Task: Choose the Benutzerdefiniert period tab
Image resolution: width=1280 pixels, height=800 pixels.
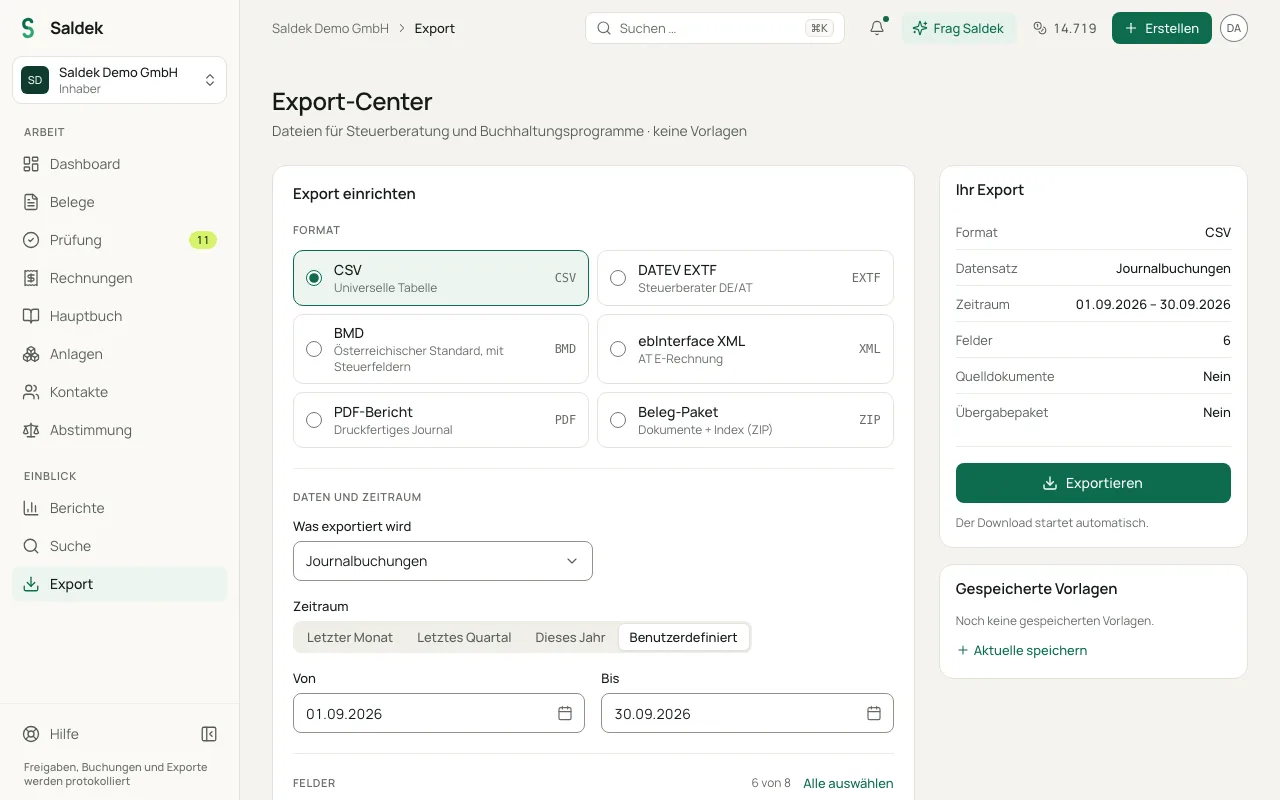Action: [x=683, y=637]
